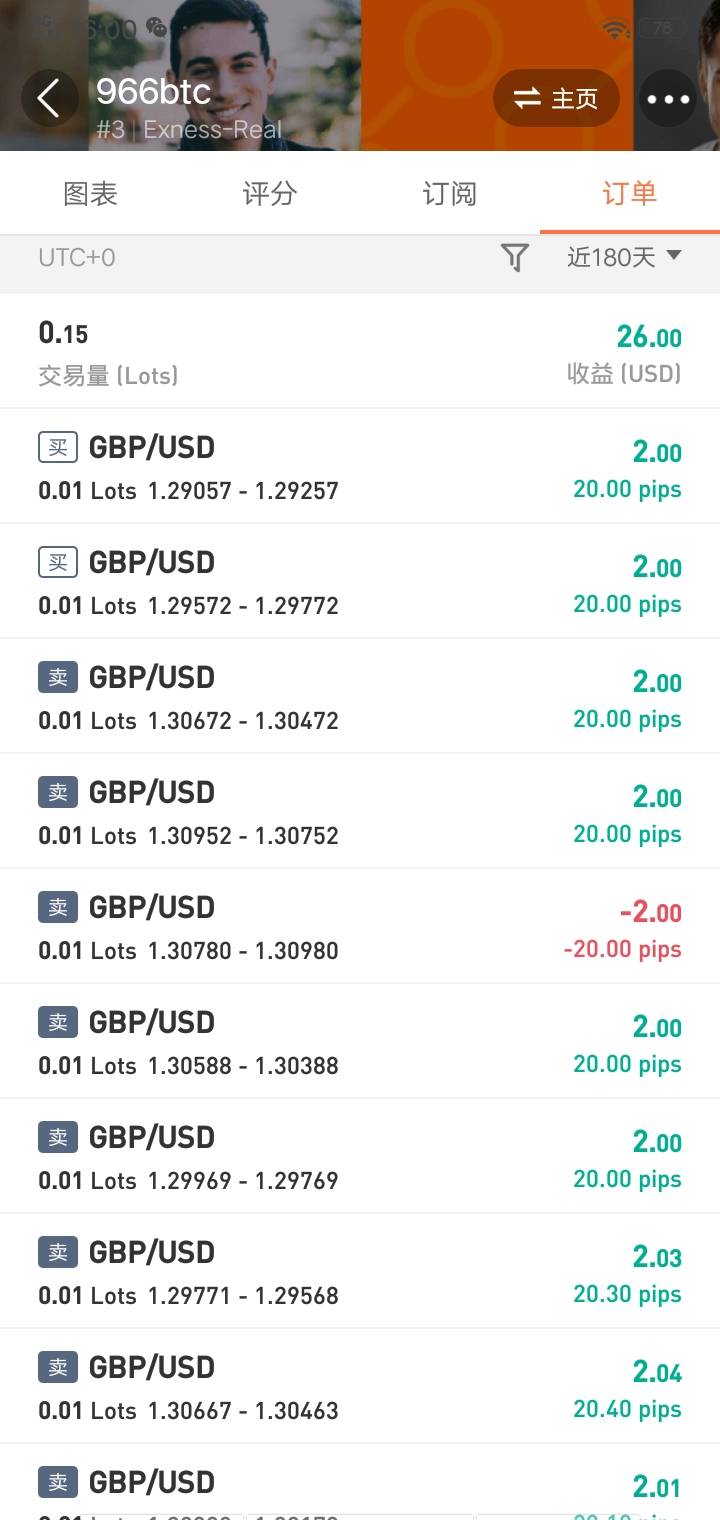
Task: Tap the sell badge on the 1.29969 order
Action: pos(58,1137)
